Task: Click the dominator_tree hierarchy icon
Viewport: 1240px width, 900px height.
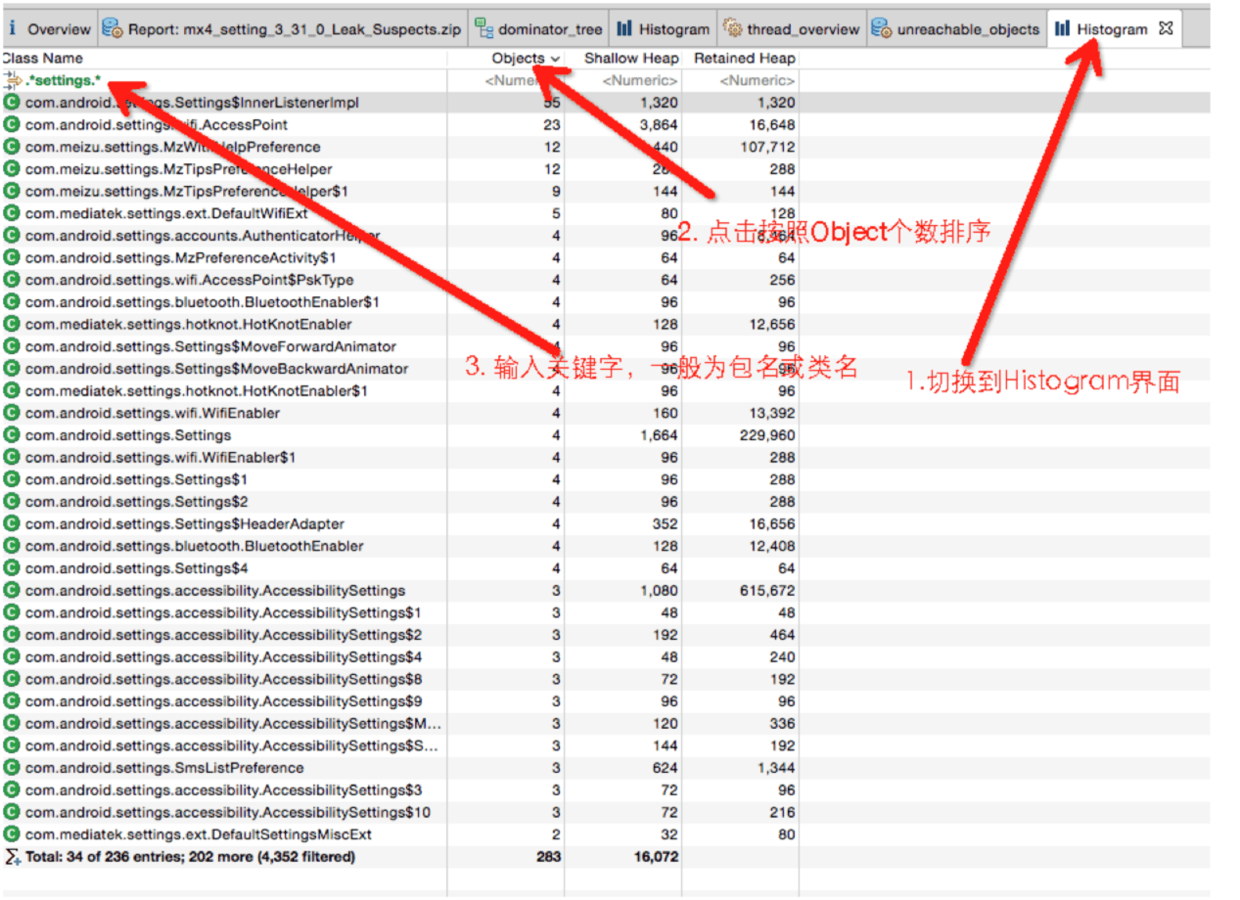Action: 483,28
